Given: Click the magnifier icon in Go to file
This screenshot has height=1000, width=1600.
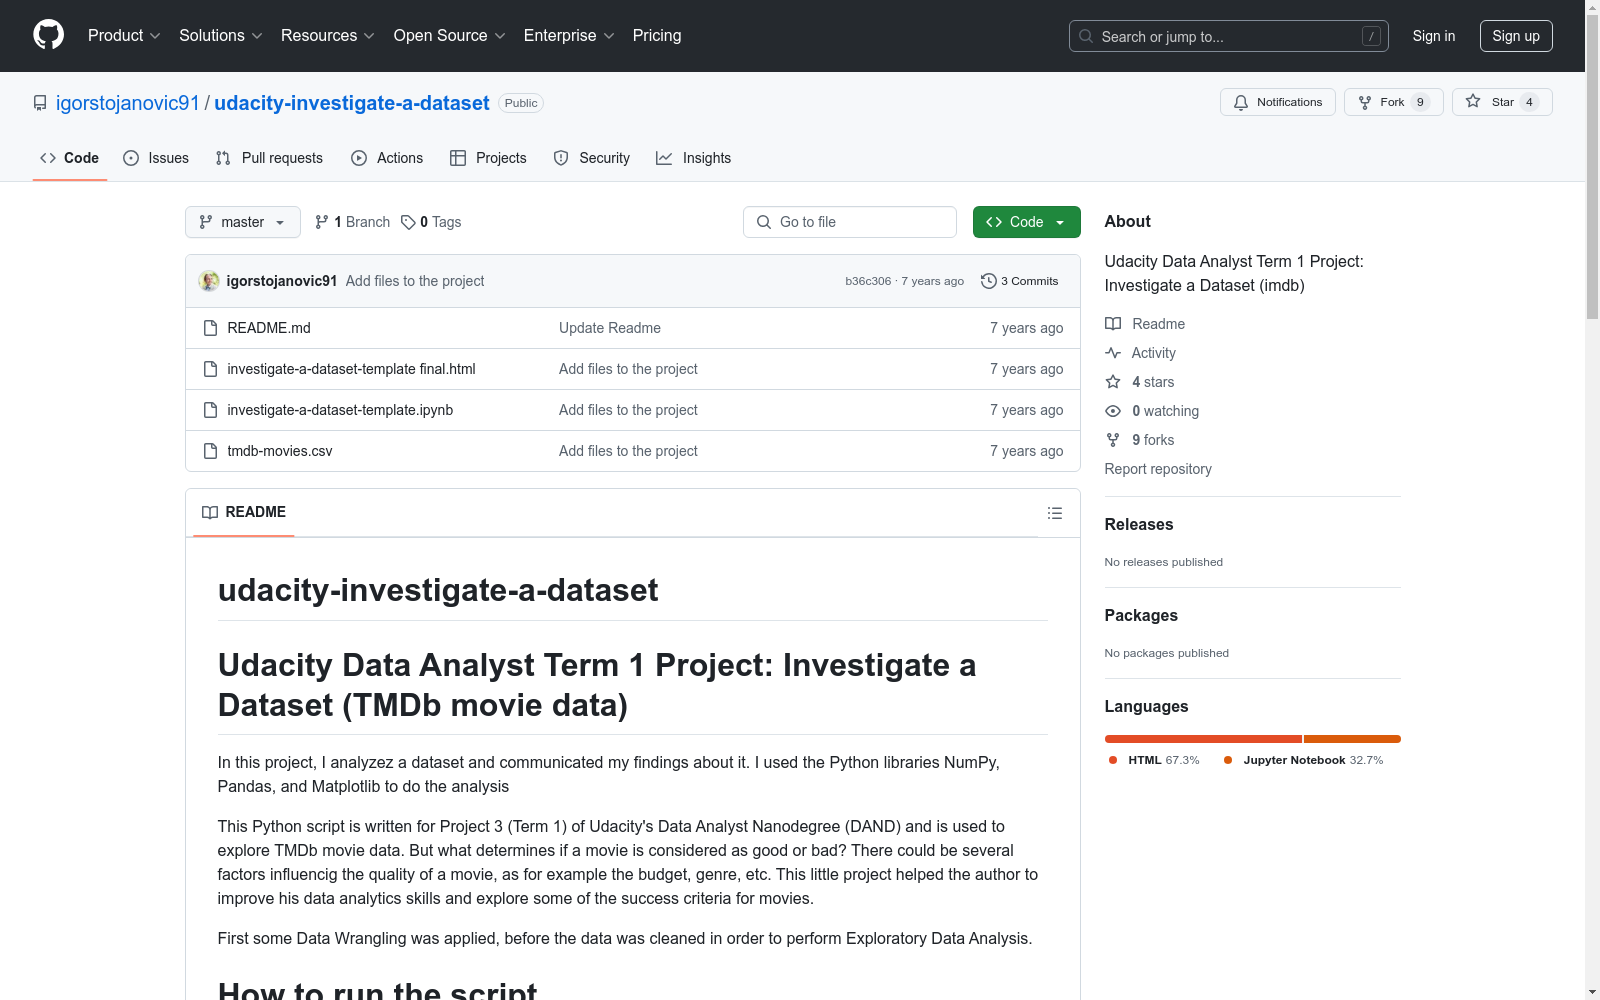Looking at the screenshot, I should [764, 222].
